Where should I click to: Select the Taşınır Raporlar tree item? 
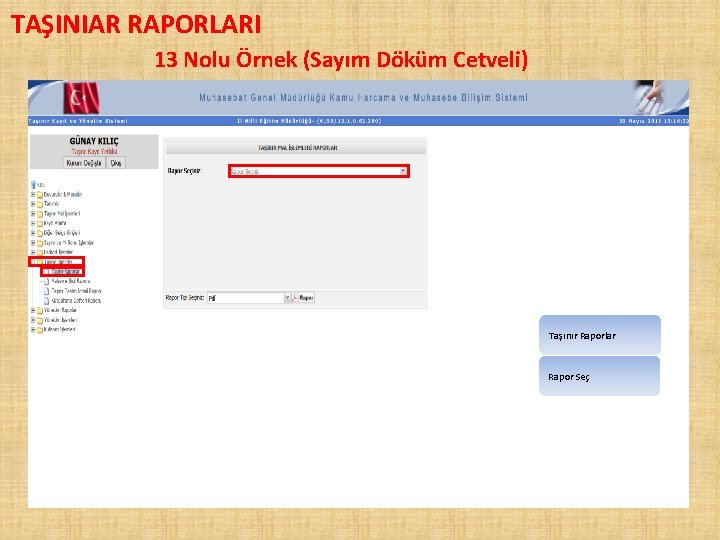[66, 272]
